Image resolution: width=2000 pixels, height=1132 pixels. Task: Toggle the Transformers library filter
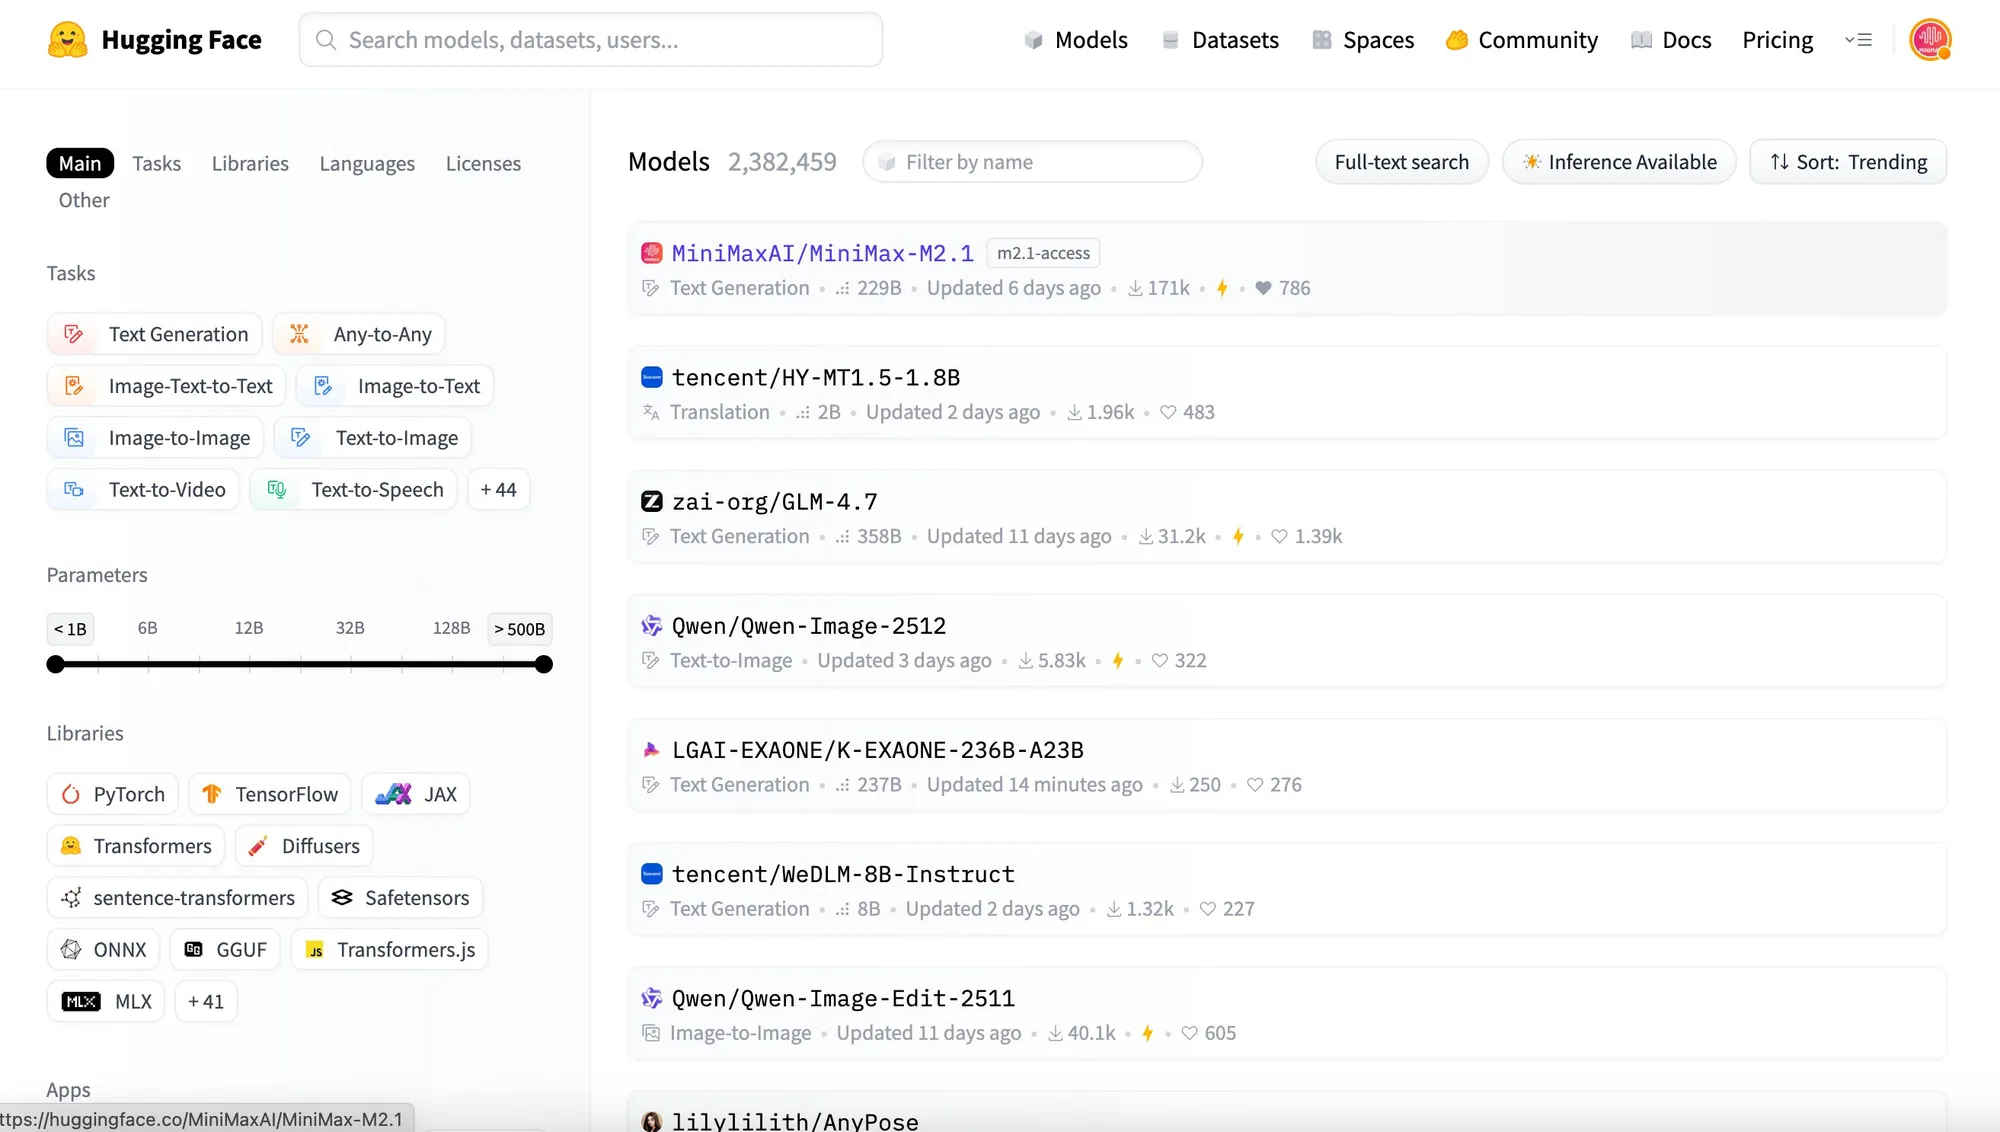tap(136, 846)
